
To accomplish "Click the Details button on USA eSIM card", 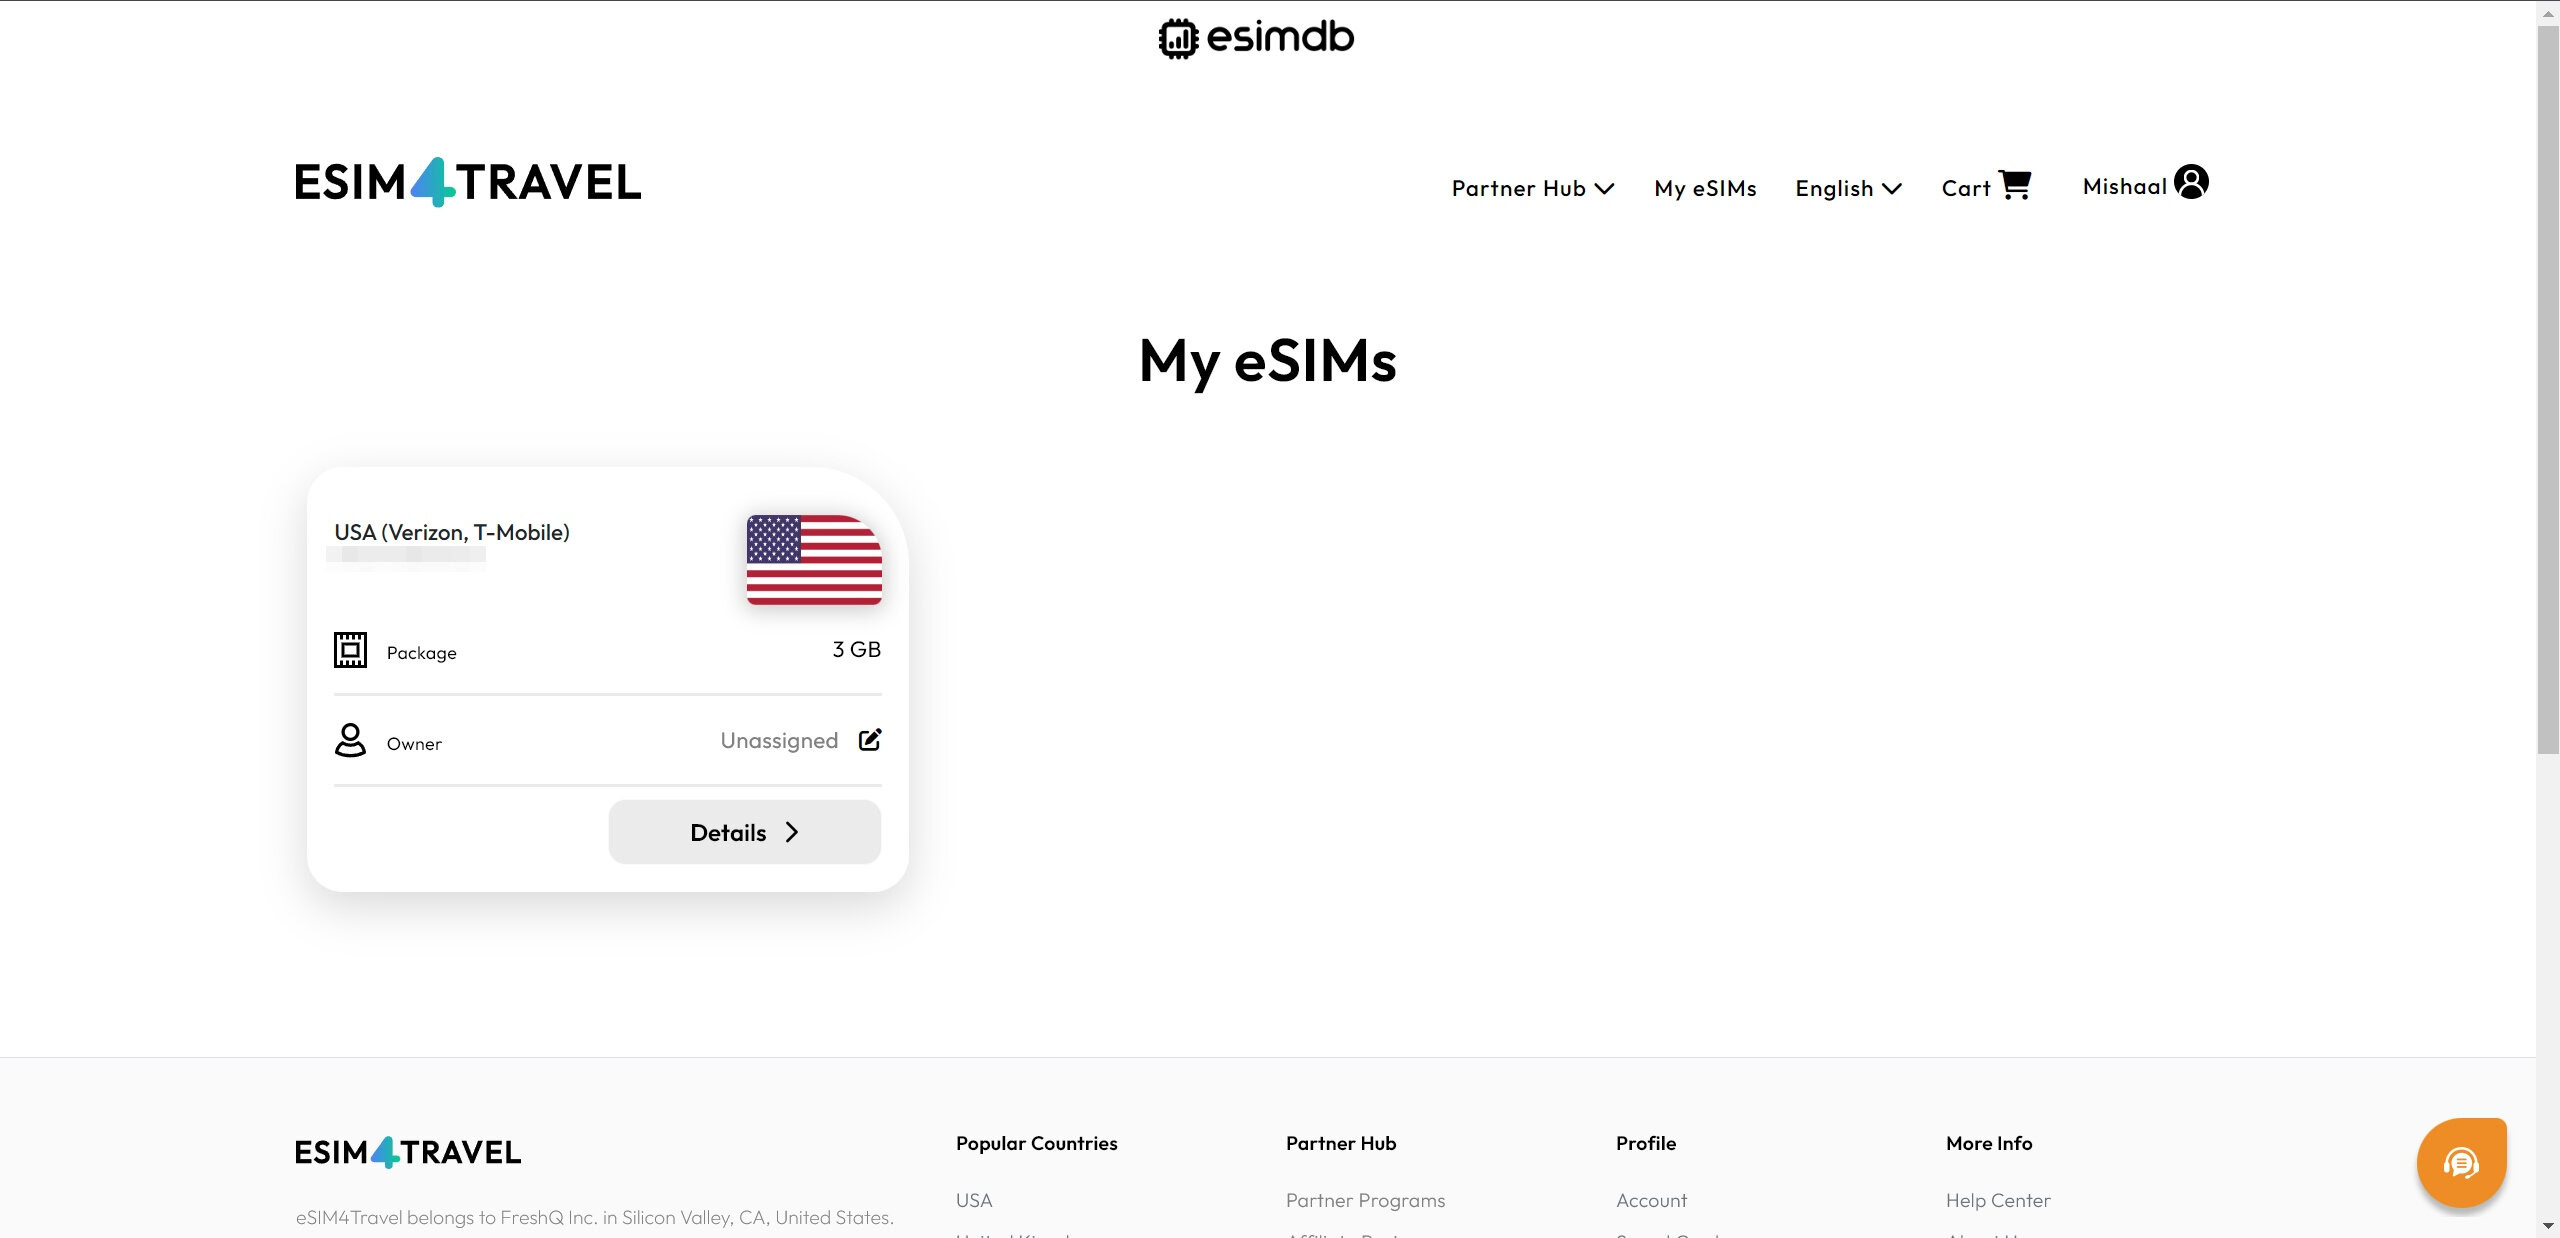I will click(744, 831).
